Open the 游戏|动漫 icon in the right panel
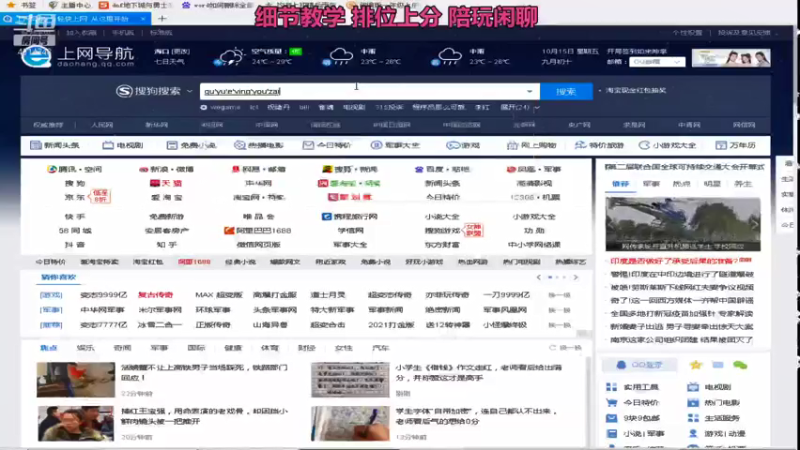The width and height of the screenshot is (800, 450). 693,434
